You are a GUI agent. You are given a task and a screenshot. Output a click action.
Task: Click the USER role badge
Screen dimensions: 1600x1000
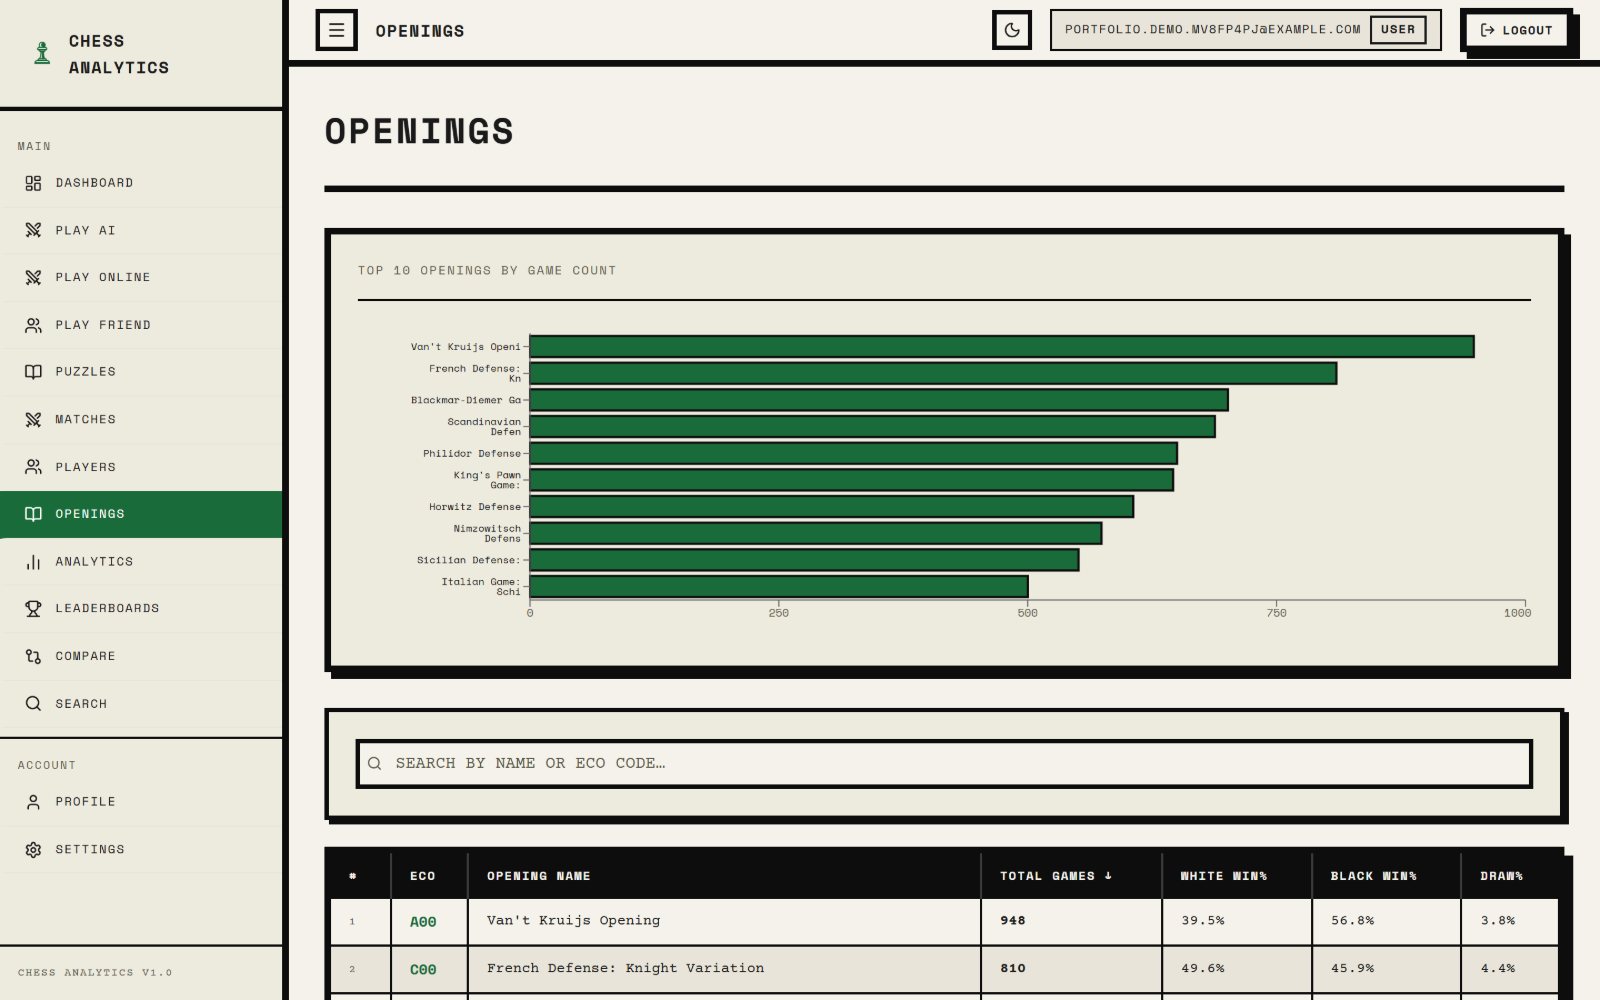coord(1398,30)
